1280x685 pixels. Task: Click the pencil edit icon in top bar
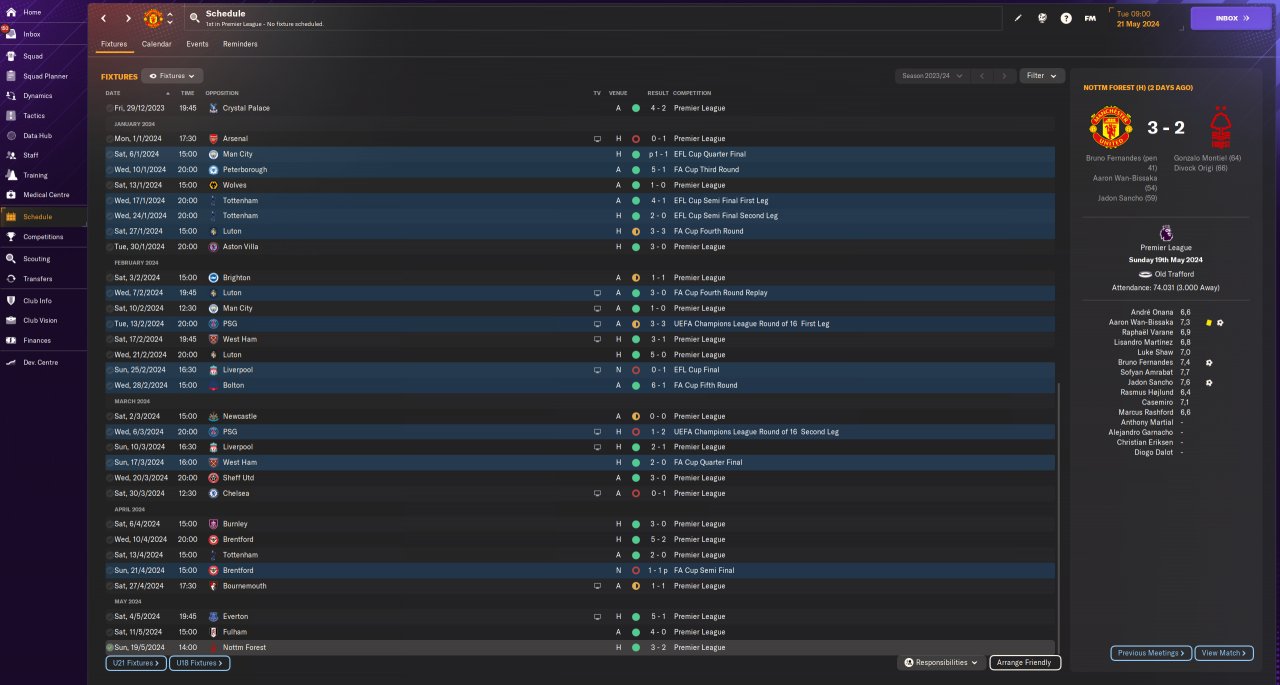click(x=1018, y=18)
